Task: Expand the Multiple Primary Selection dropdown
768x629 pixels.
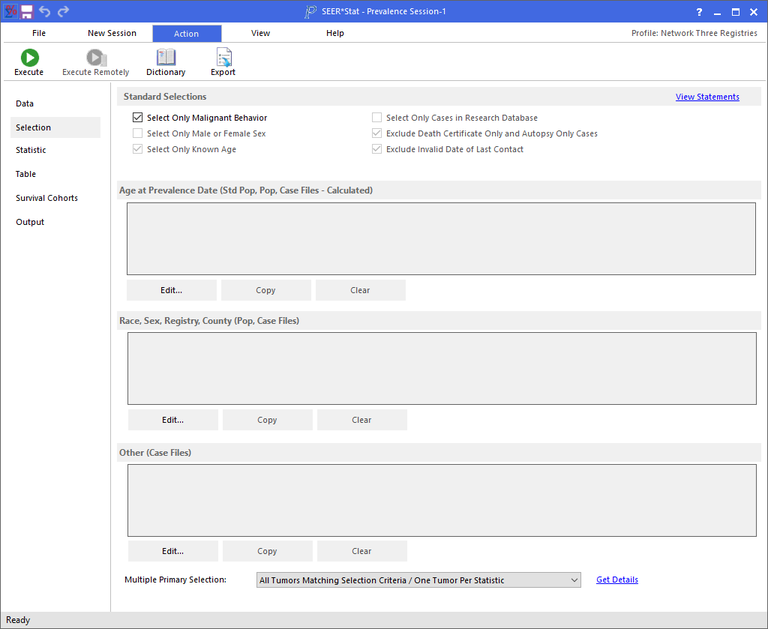Action: tap(573, 580)
